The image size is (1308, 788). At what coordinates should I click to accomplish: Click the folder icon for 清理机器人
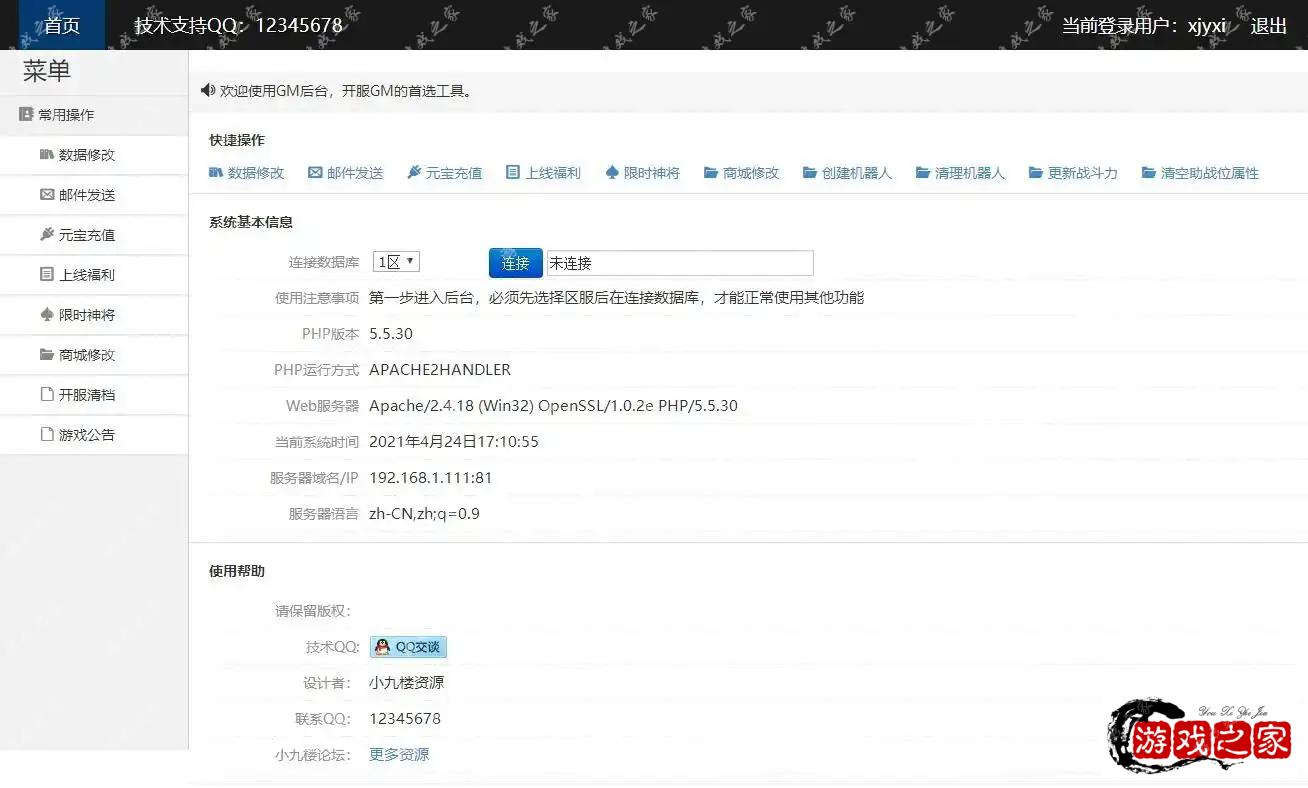[x=923, y=173]
